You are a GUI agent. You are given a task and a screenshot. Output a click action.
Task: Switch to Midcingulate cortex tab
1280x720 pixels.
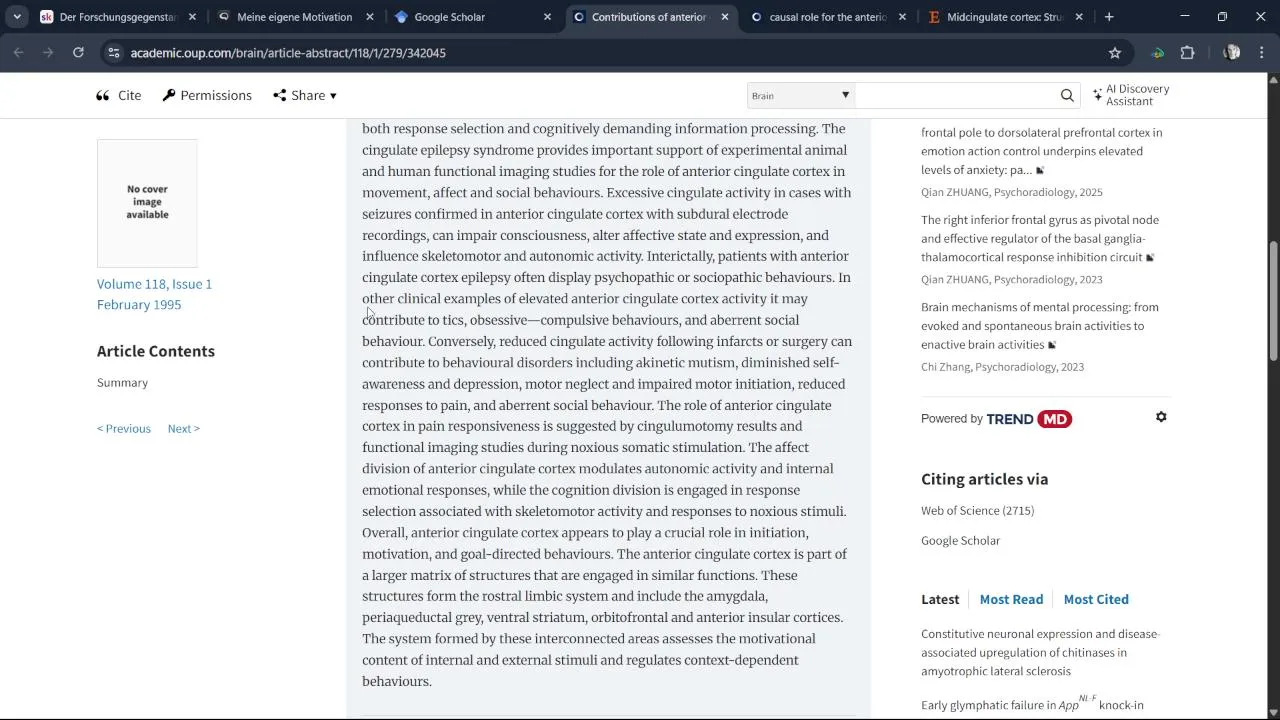point(1005,17)
